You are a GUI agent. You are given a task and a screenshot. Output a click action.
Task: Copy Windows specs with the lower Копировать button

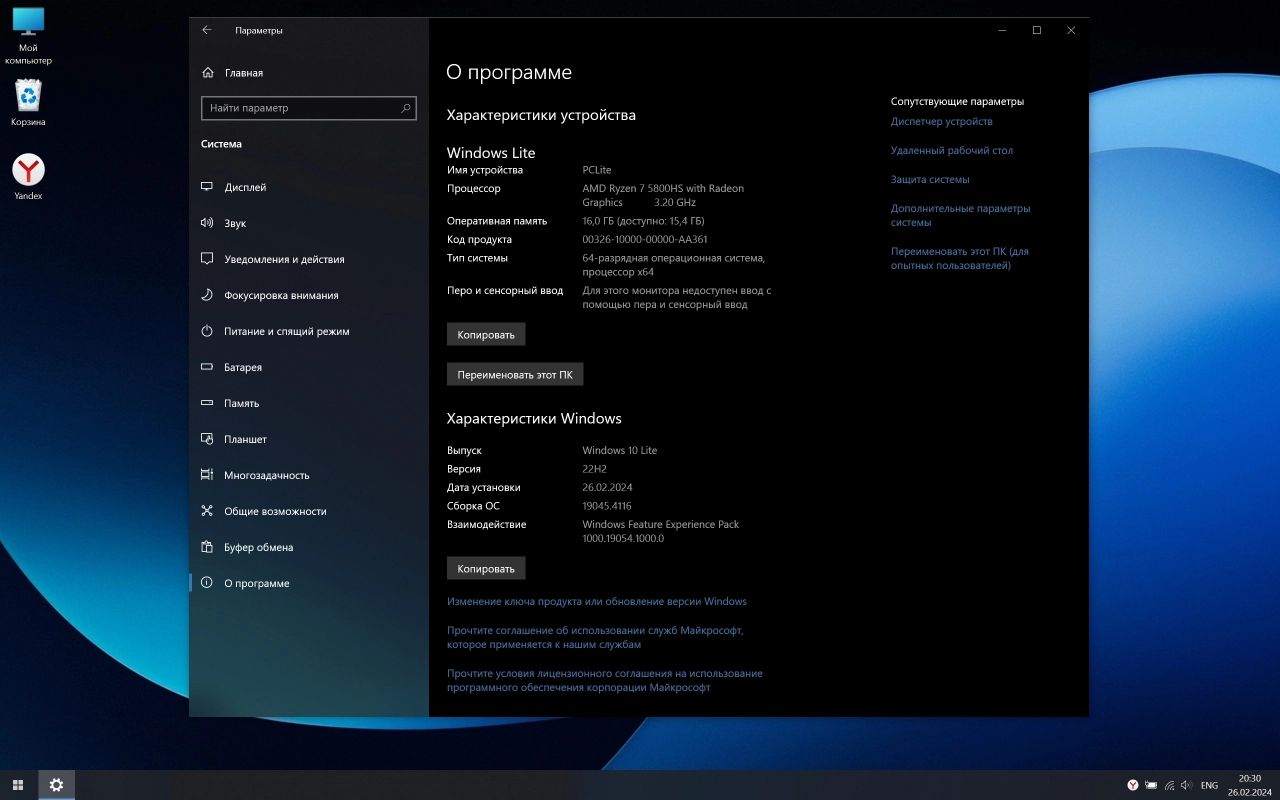coord(486,568)
